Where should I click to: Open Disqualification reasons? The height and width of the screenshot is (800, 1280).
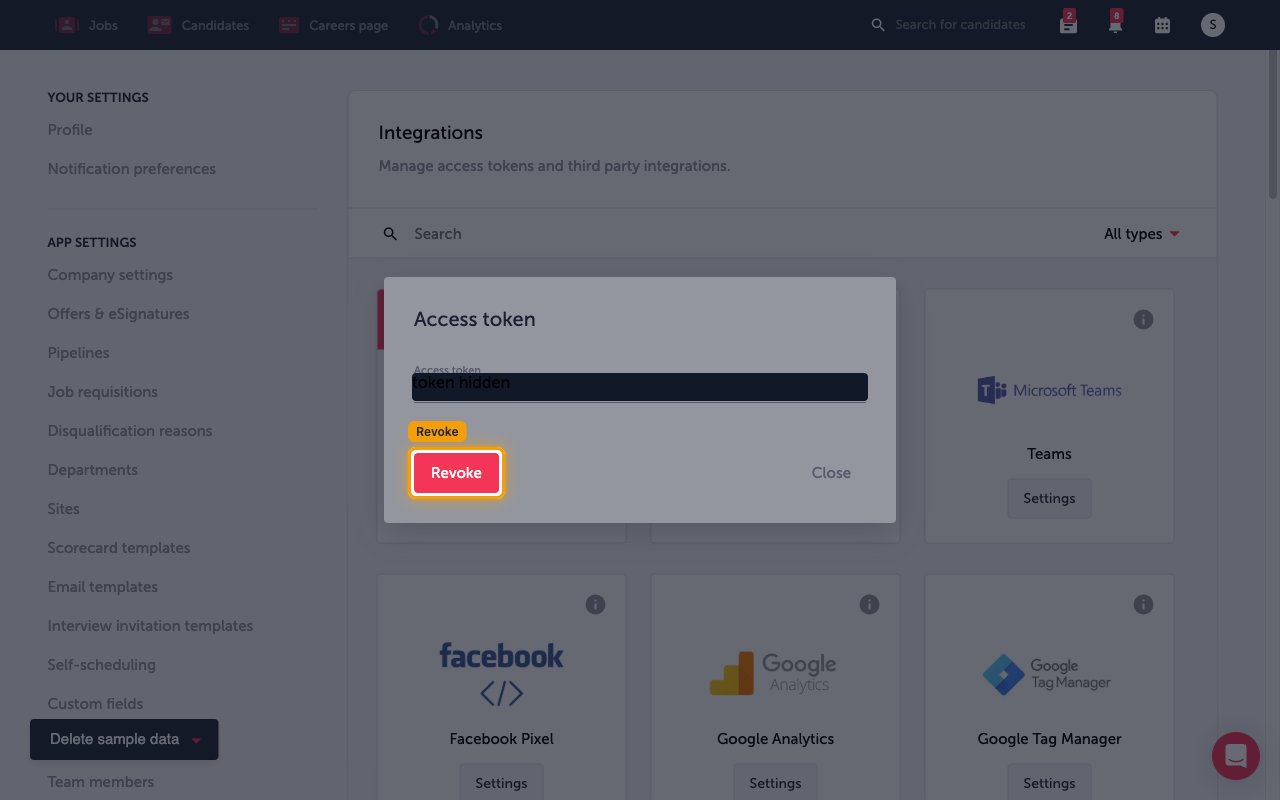tap(130, 431)
